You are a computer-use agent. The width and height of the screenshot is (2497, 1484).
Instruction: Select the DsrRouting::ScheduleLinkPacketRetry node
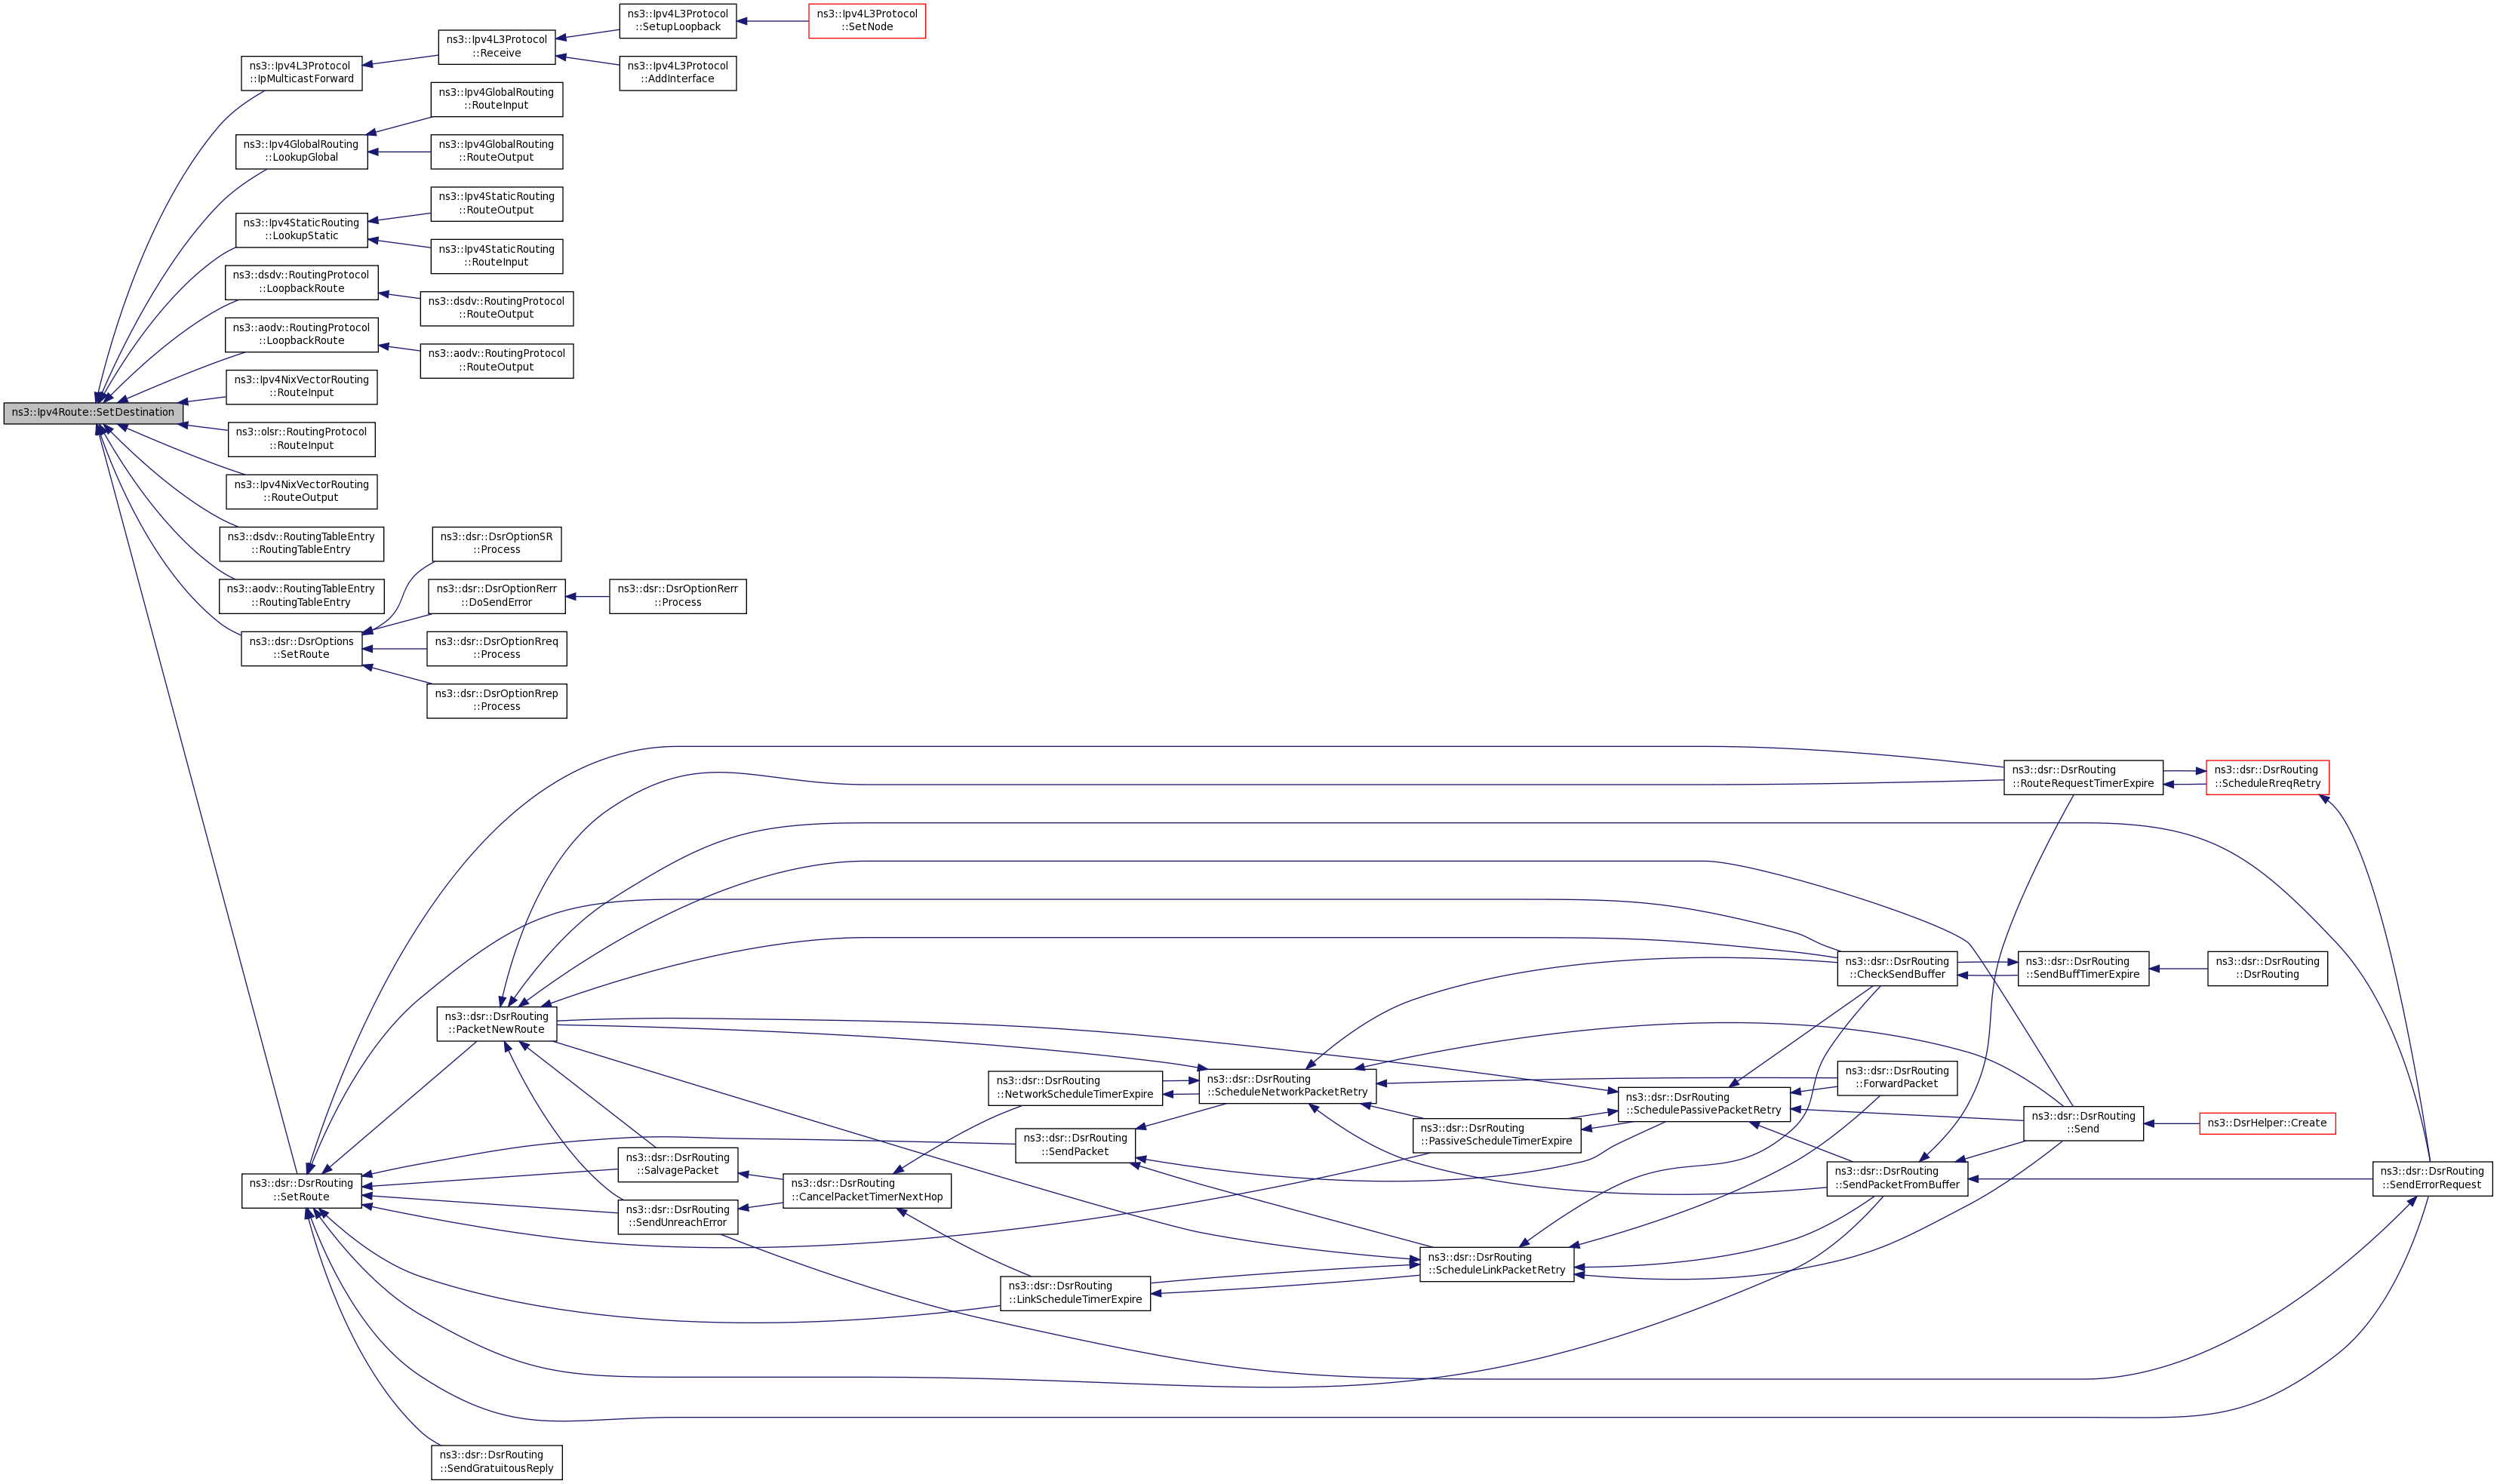[1496, 1264]
